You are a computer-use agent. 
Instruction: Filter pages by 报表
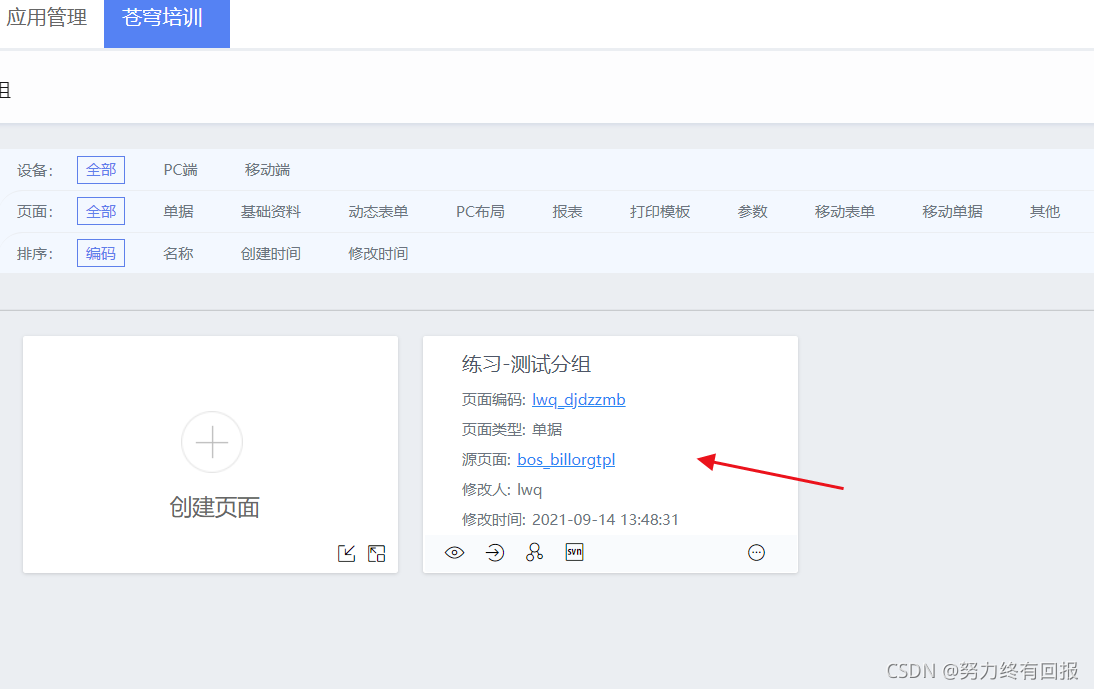567,212
